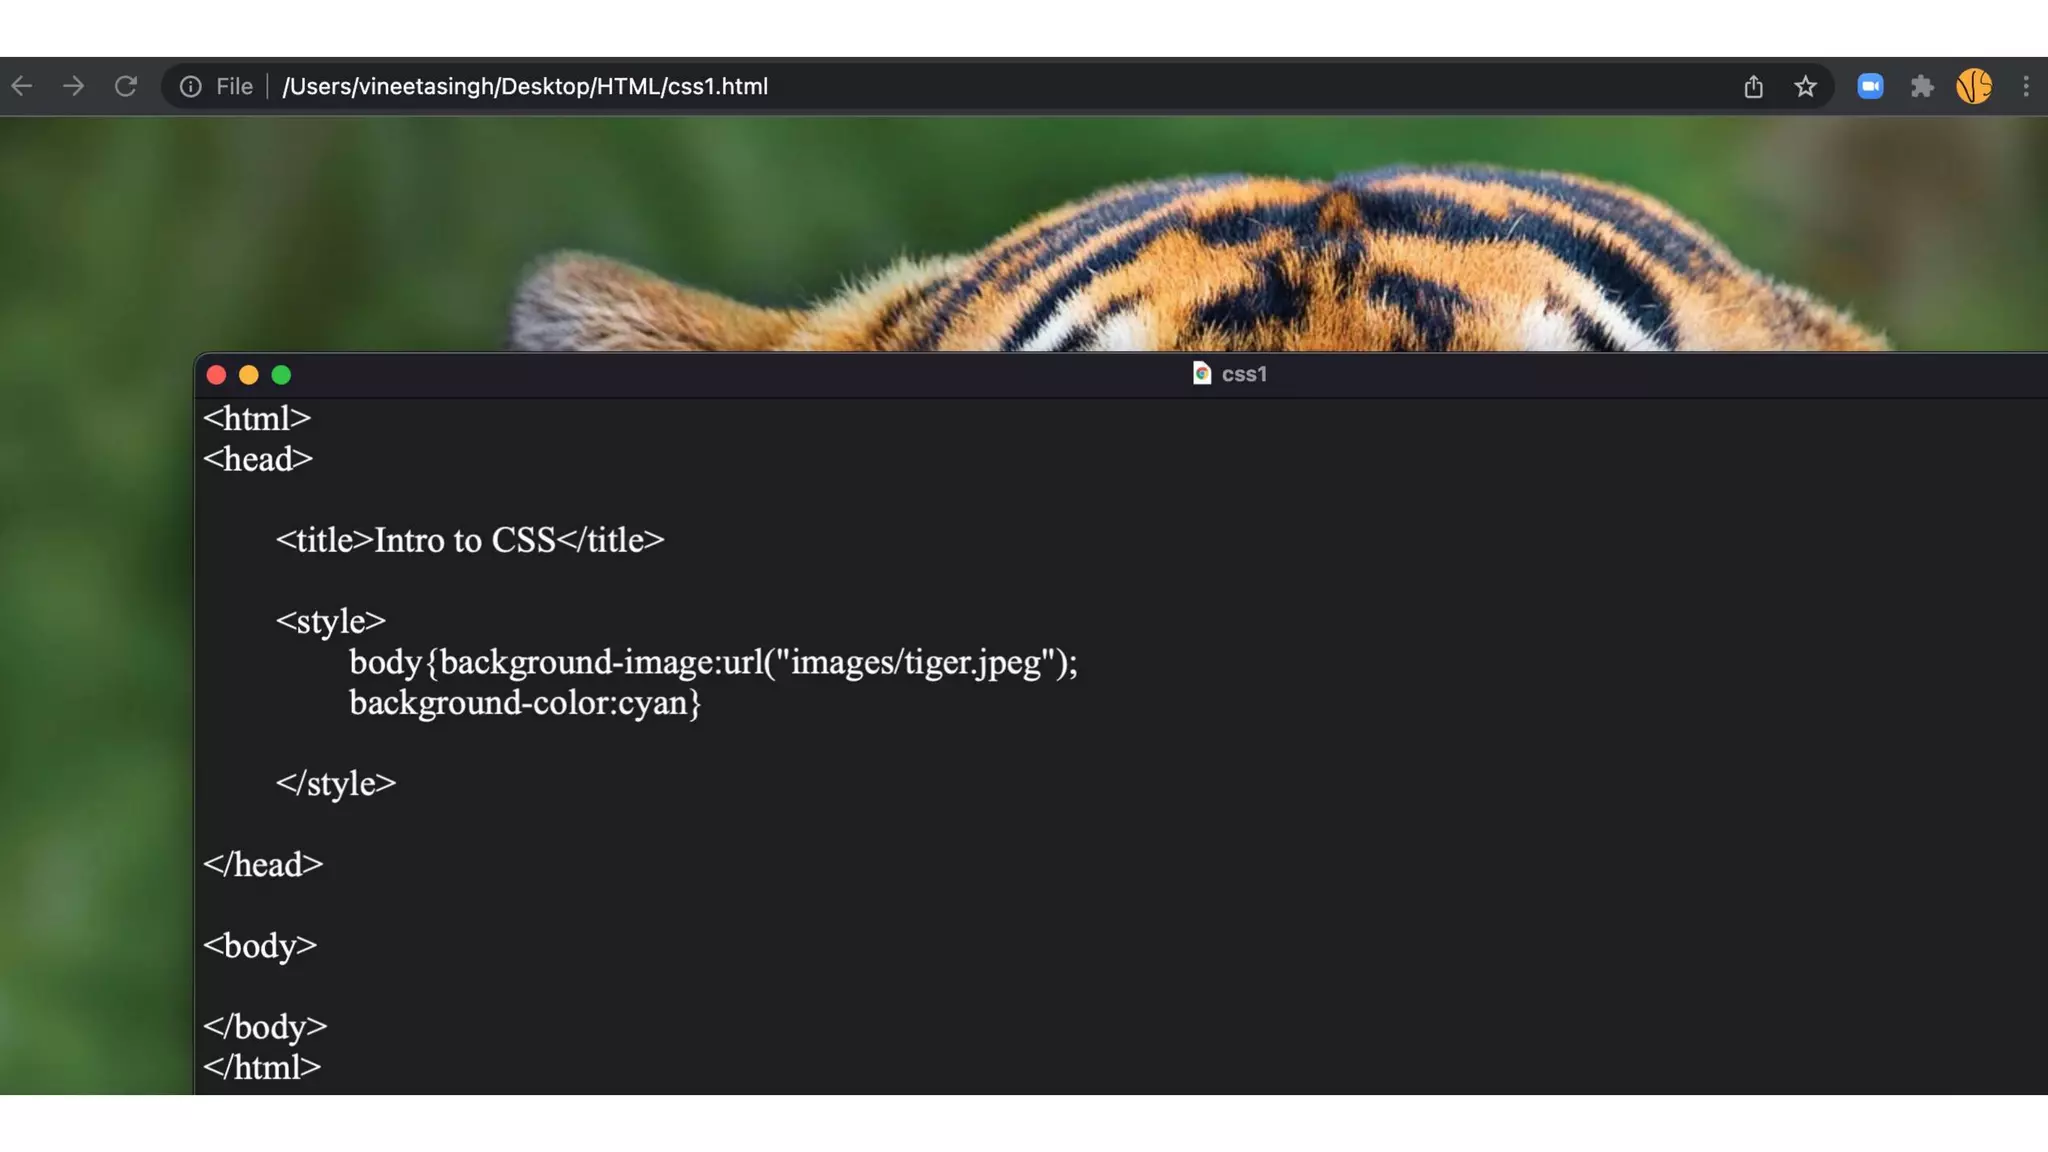Go back to the previous page
Screen dimensions: 2048x1152
(x=22, y=87)
